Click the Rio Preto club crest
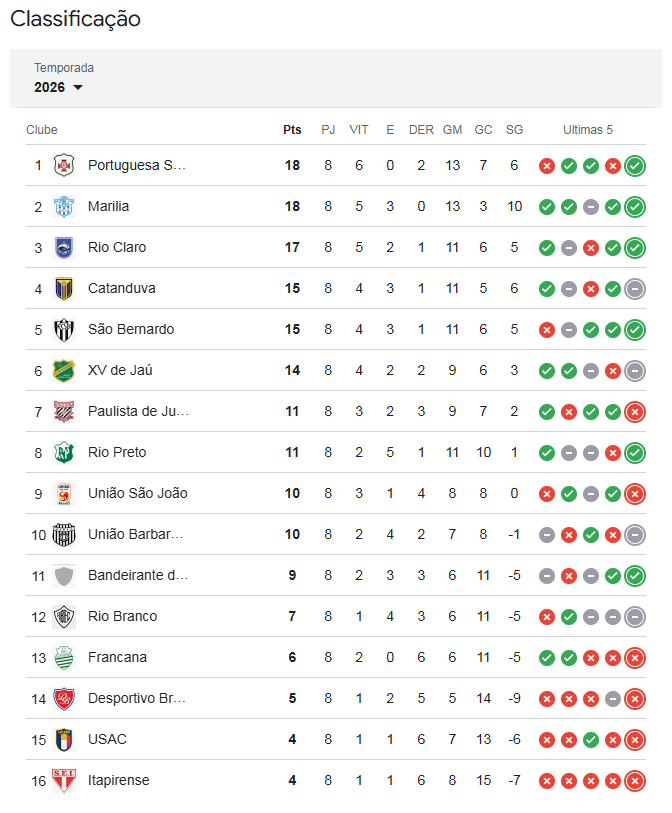The width and height of the screenshot is (672, 813). point(64,452)
